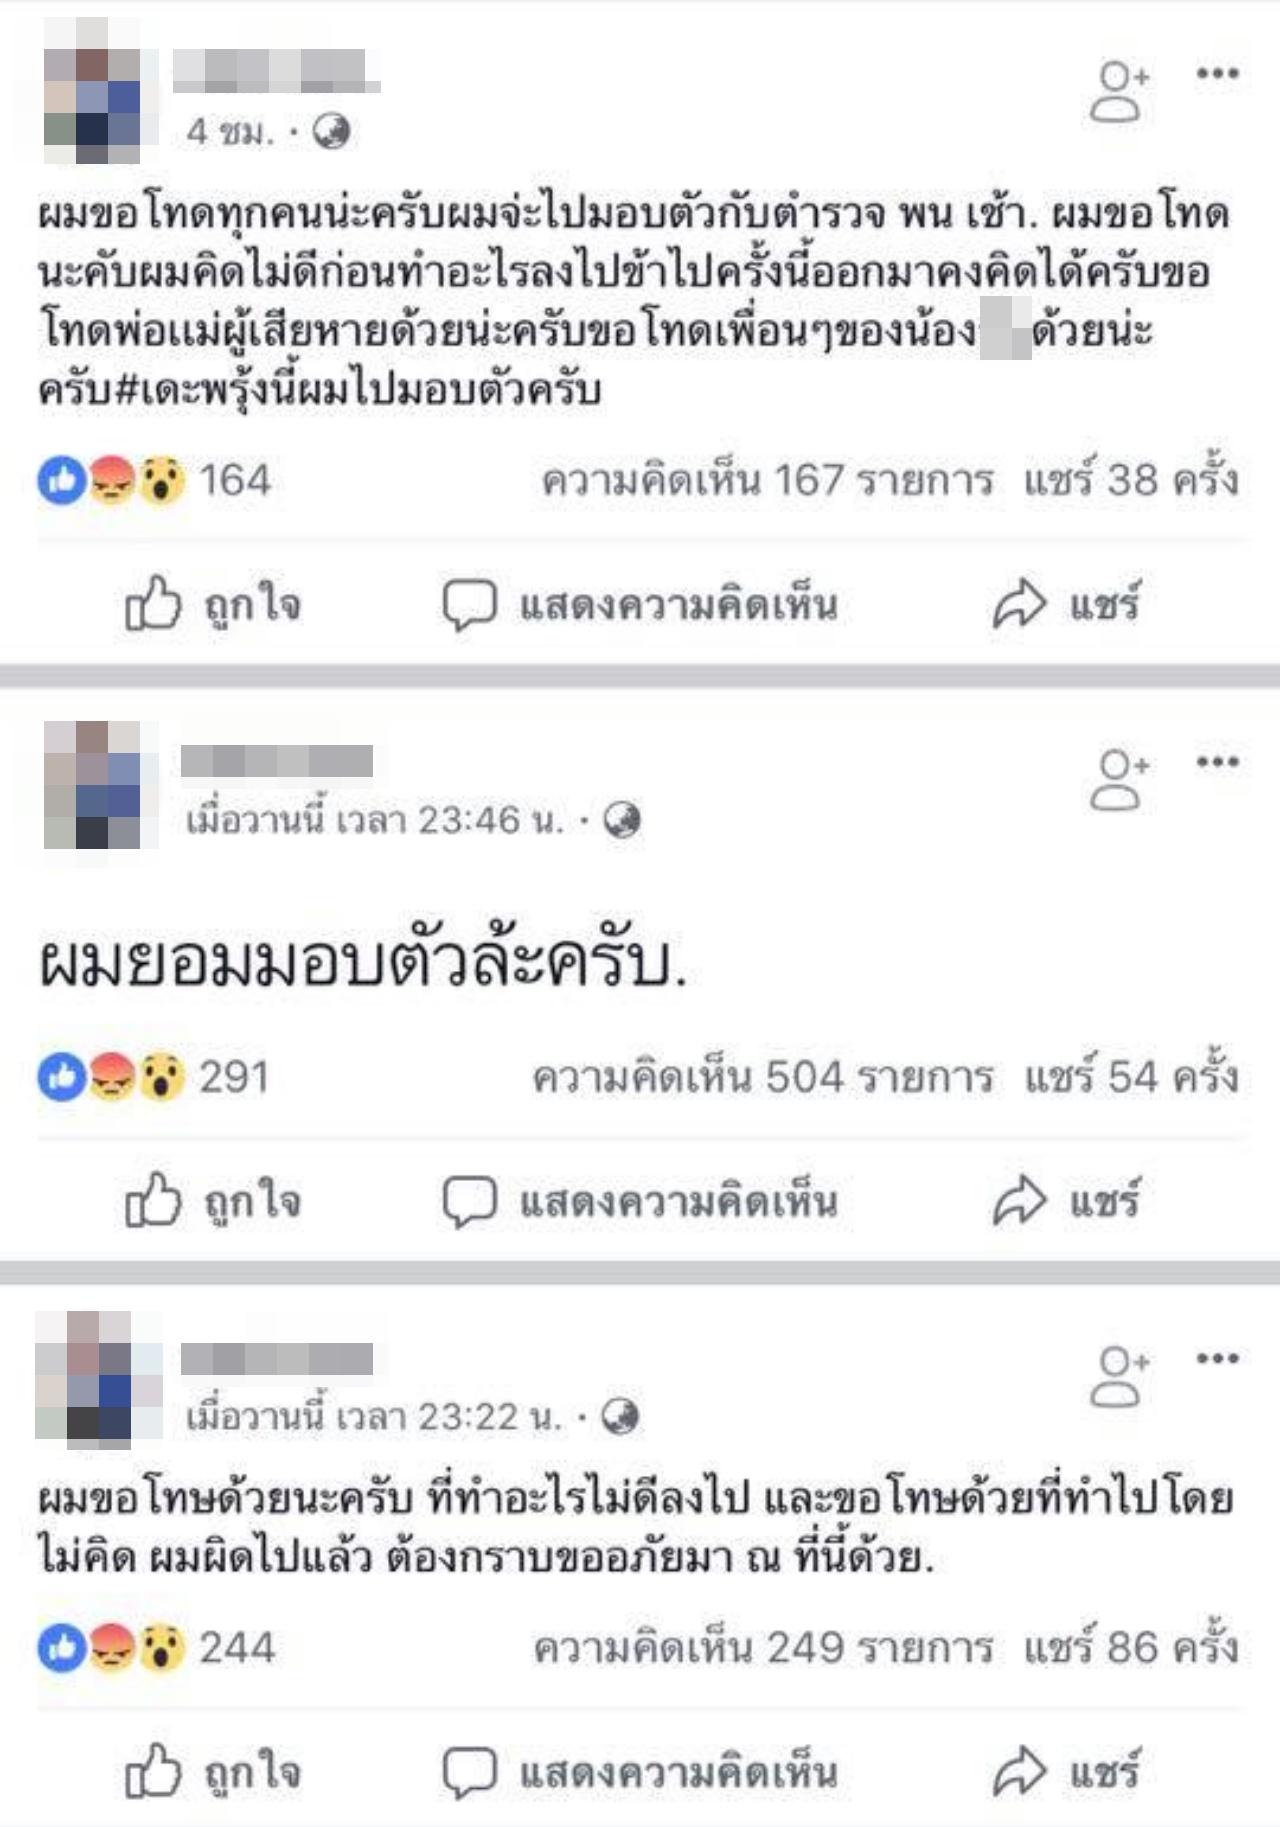Image resolution: width=1280 pixels, height=1827 pixels.
Task: Open three-dot options menu on 23:46 post
Action: (1218, 762)
